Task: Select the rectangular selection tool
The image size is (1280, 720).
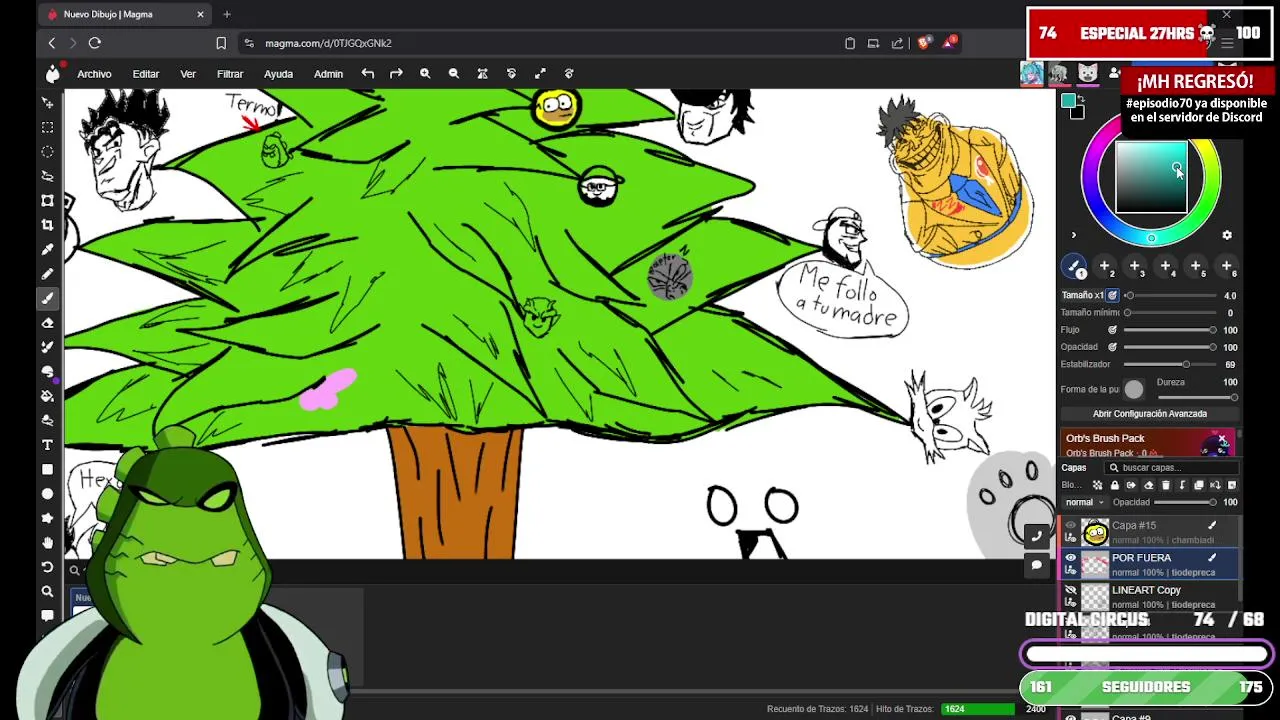Action: click(47, 128)
